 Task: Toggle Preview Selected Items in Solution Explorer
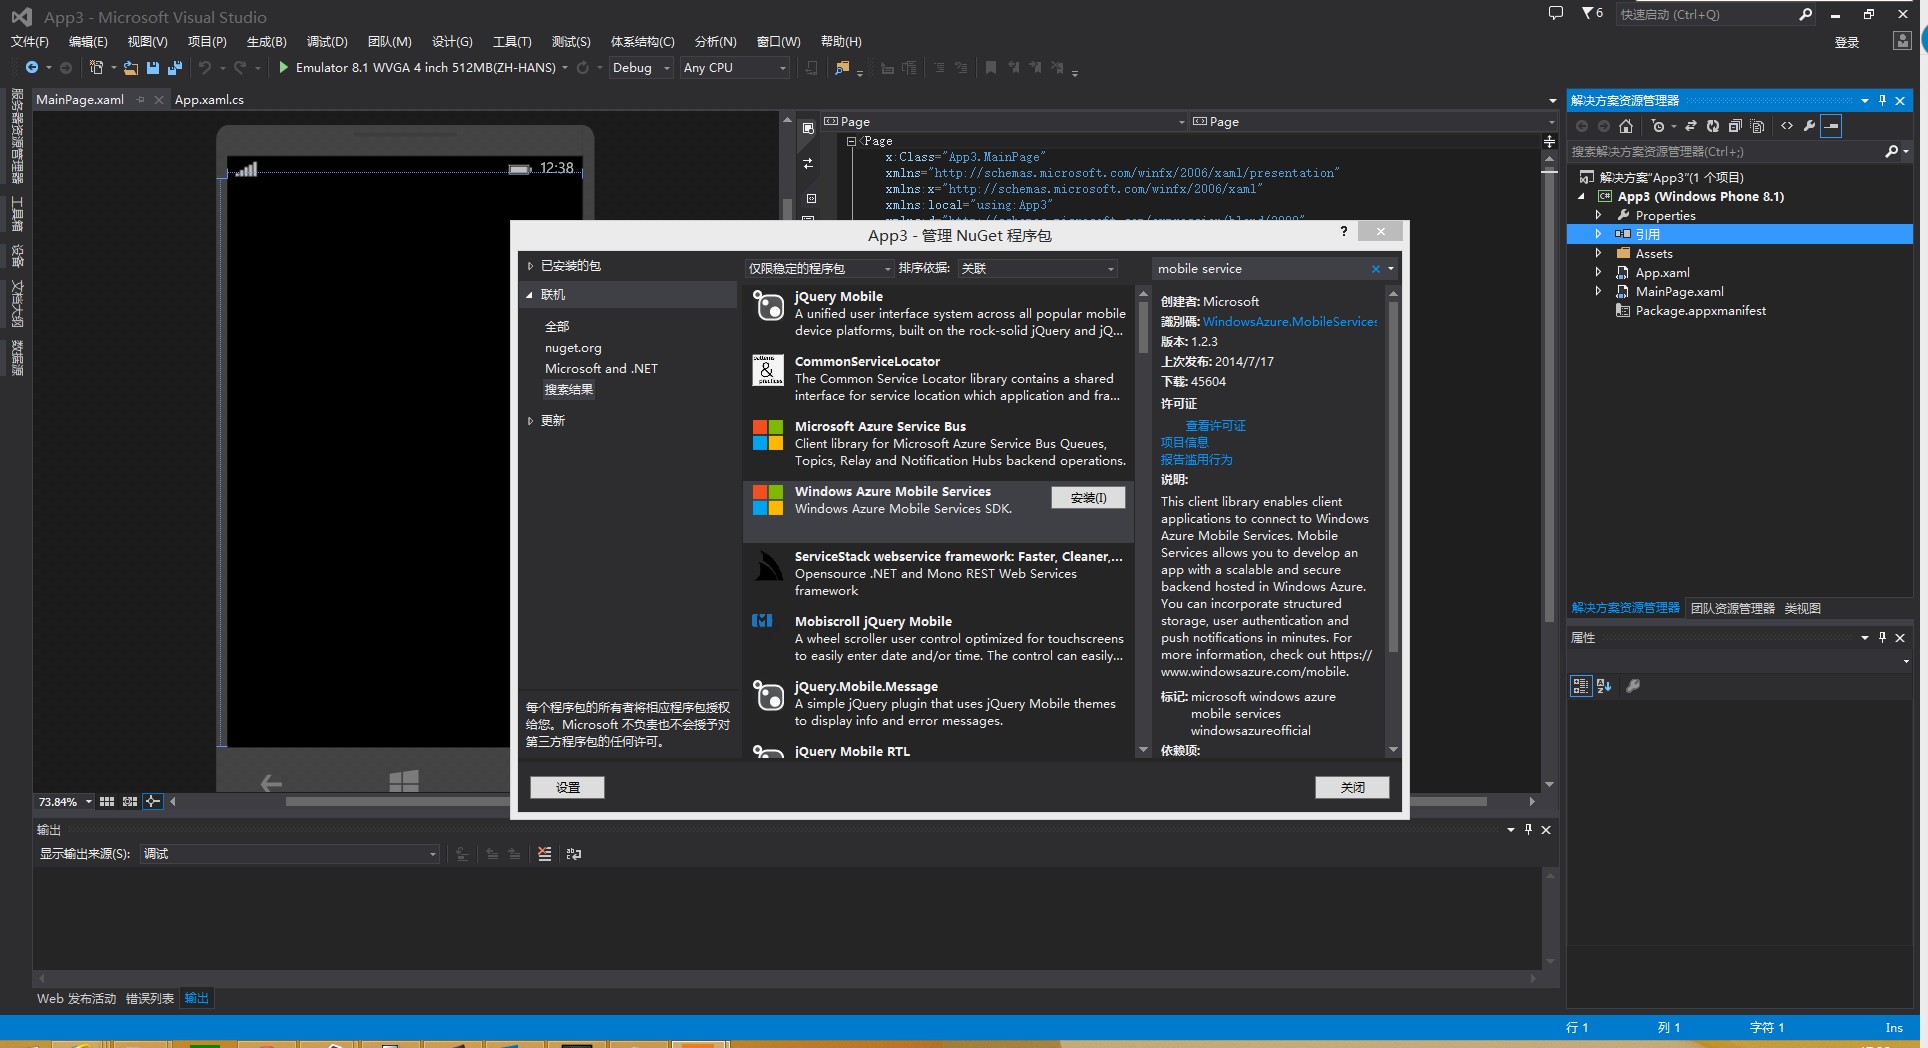pyautogui.click(x=1831, y=126)
